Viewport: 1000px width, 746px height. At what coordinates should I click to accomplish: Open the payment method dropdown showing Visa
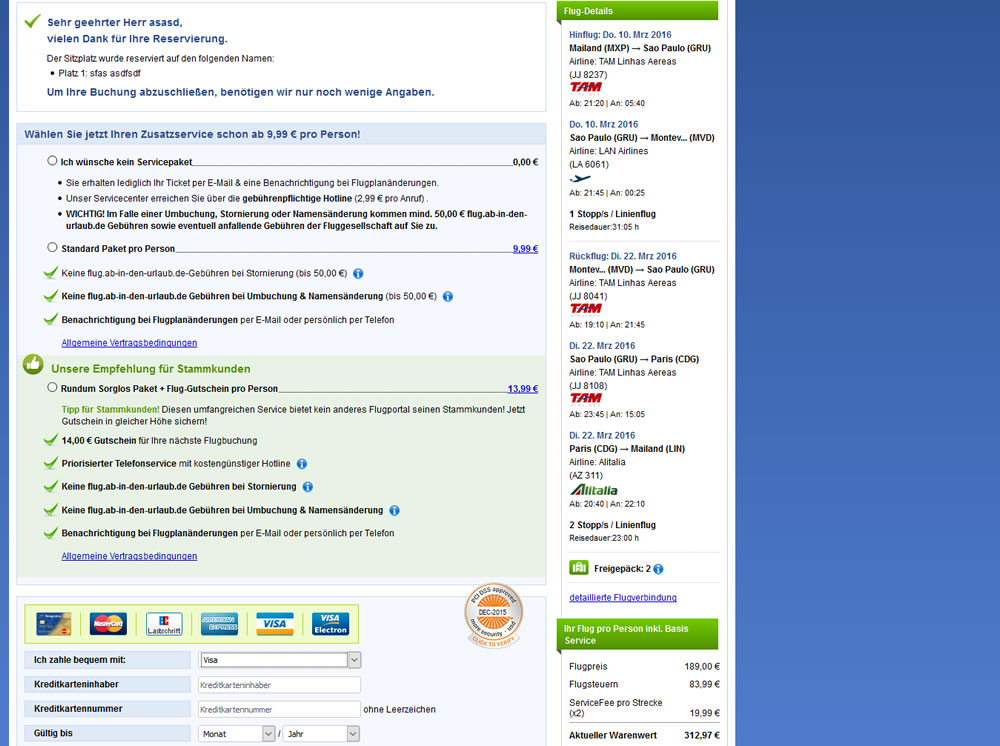tap(280, 660)
